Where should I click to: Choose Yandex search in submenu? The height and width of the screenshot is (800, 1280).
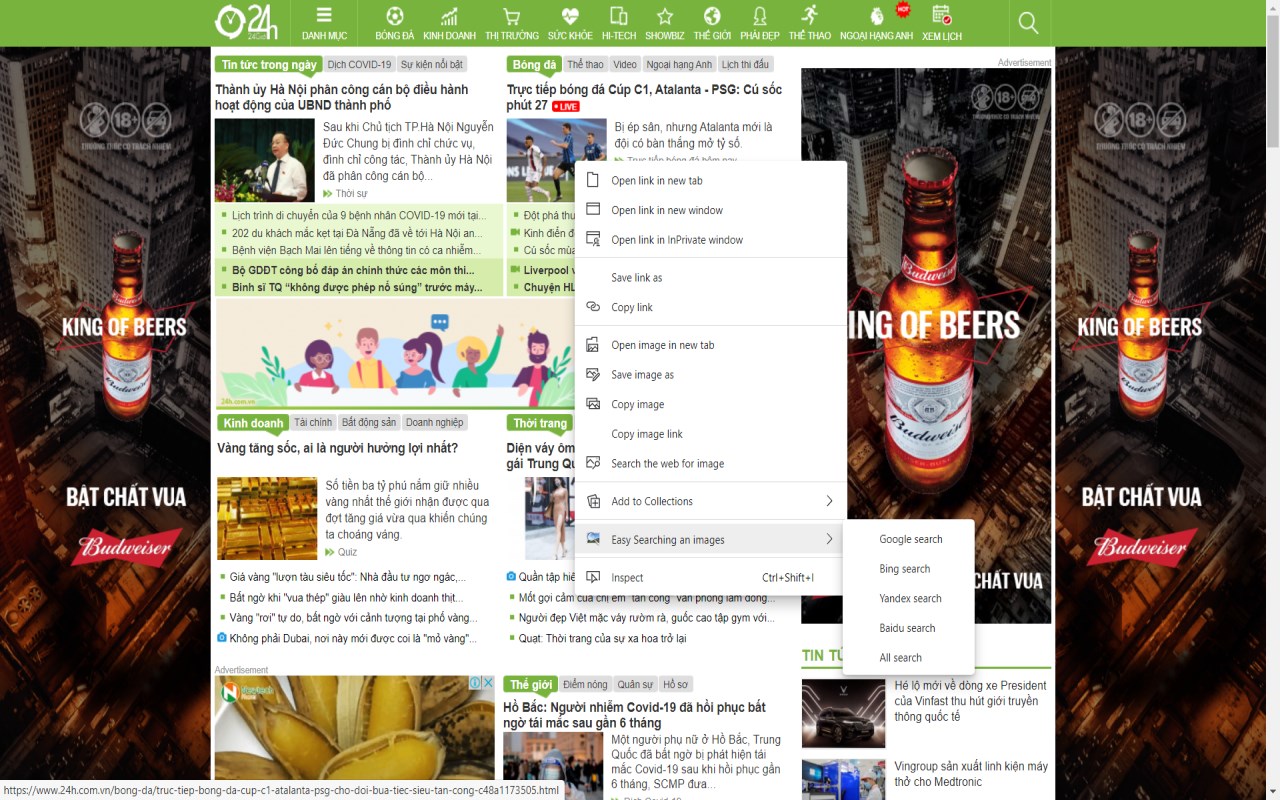909,598
